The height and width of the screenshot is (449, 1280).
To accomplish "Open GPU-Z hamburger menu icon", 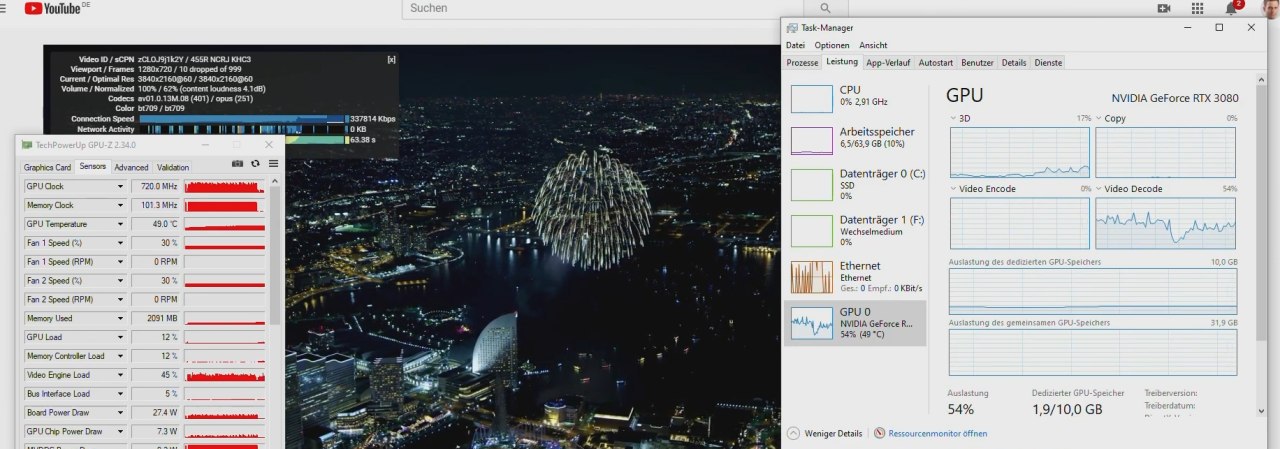I will point(273,163).
